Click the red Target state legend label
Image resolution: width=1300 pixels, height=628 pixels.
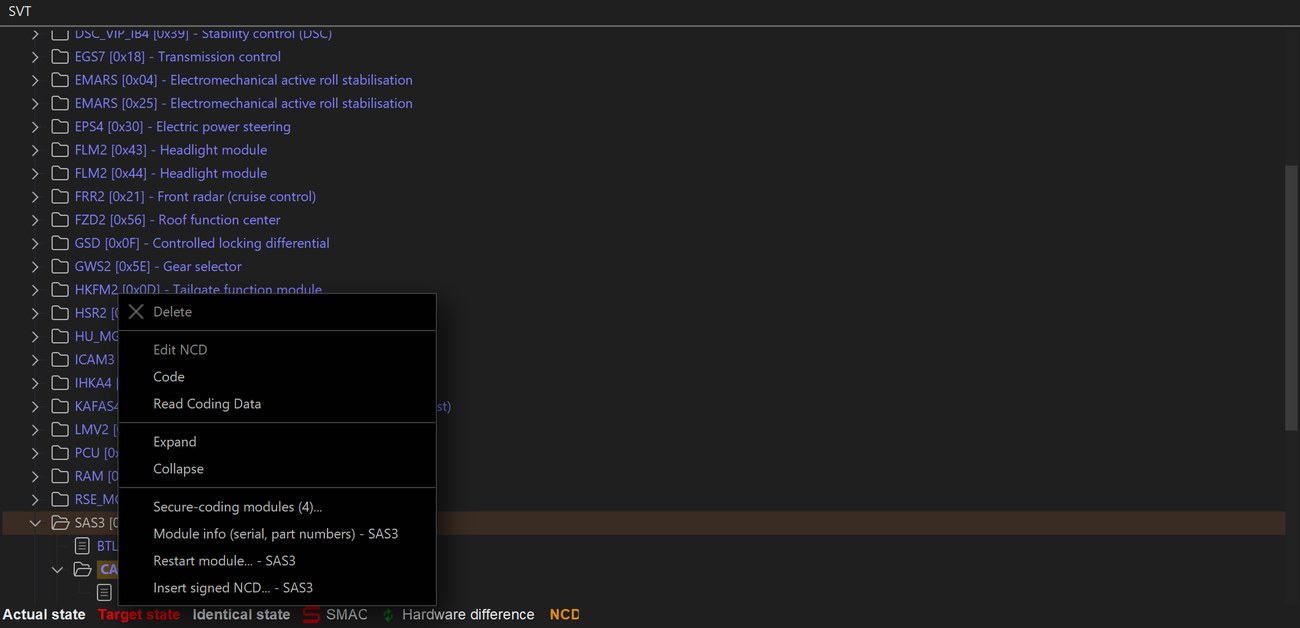139,615
